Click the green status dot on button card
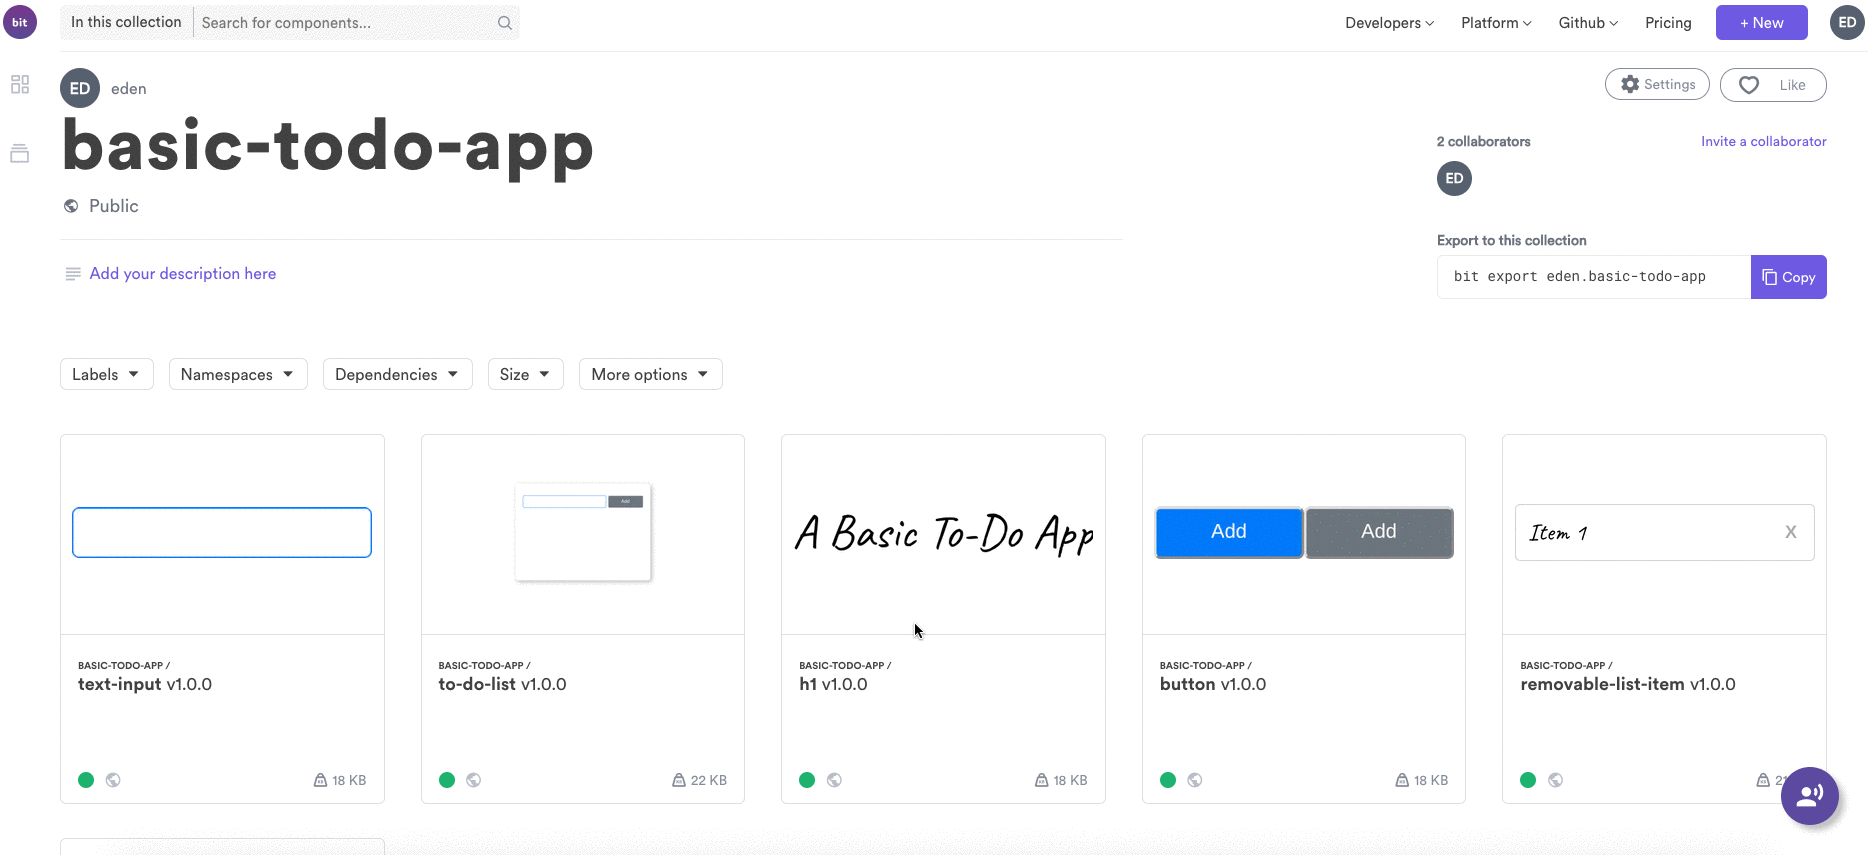This screenshot has width=1868, height=855. 1168,780
